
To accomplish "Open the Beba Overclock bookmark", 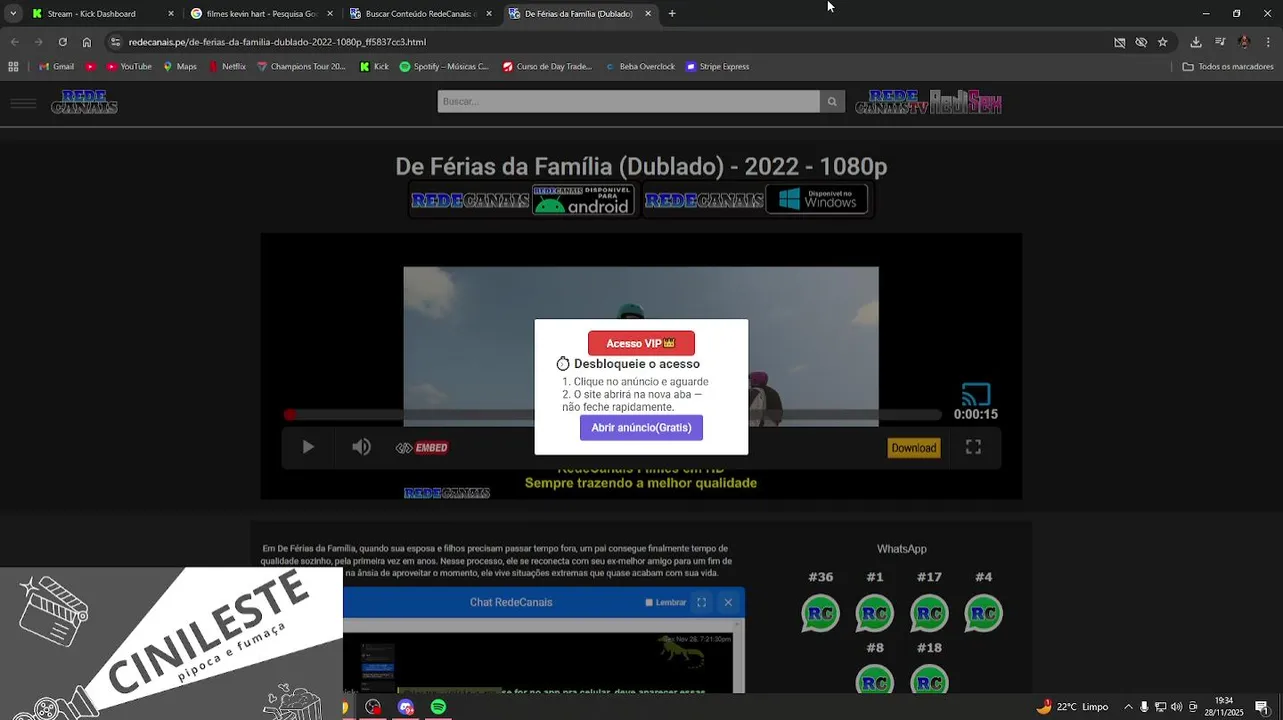I will click(x=640, y=67).
